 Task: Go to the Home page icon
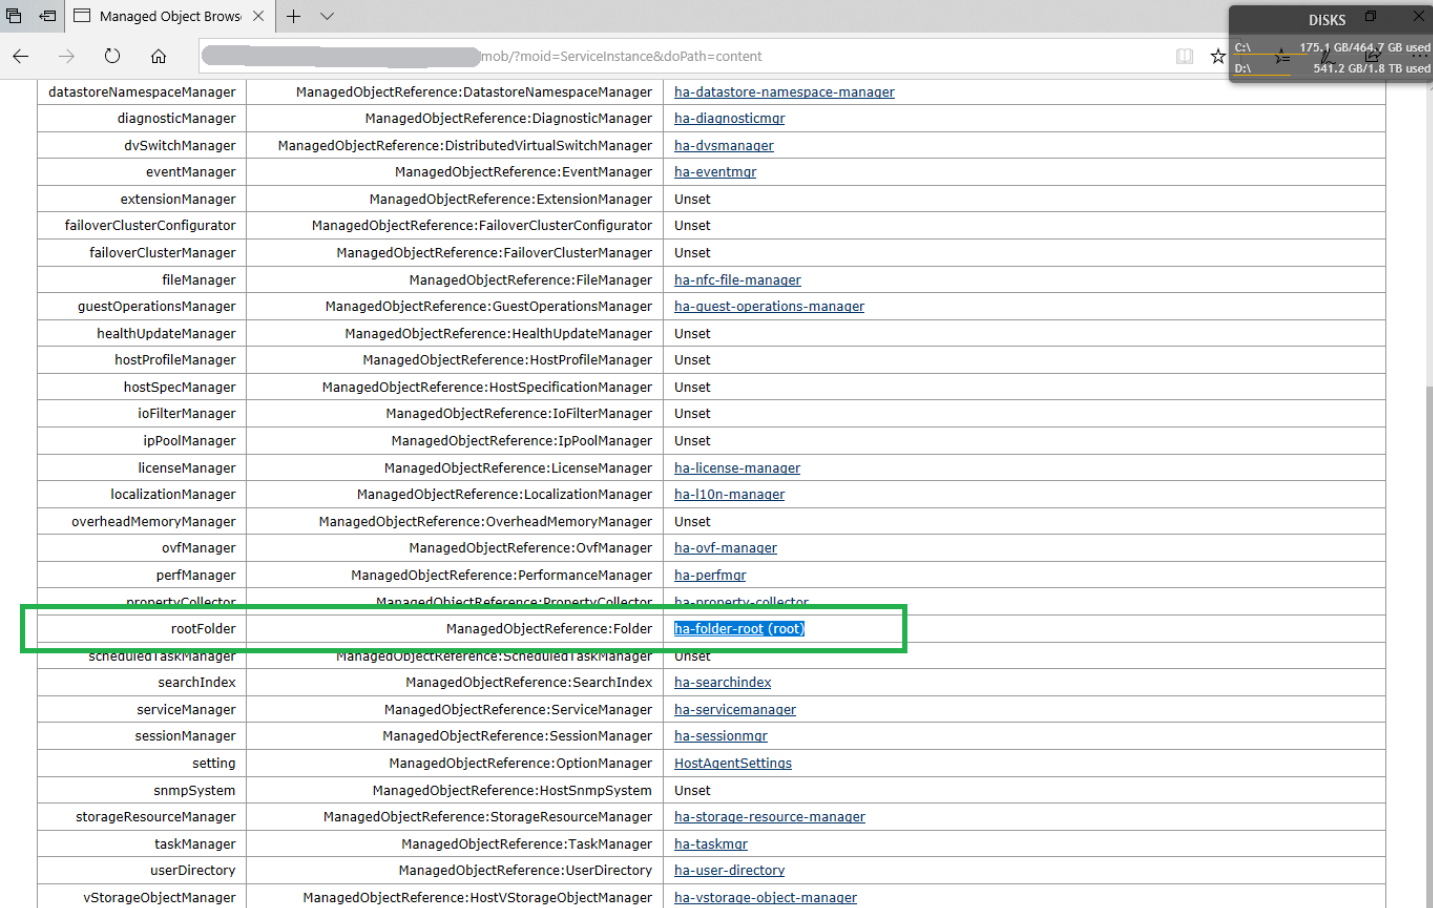click(158, 56)
